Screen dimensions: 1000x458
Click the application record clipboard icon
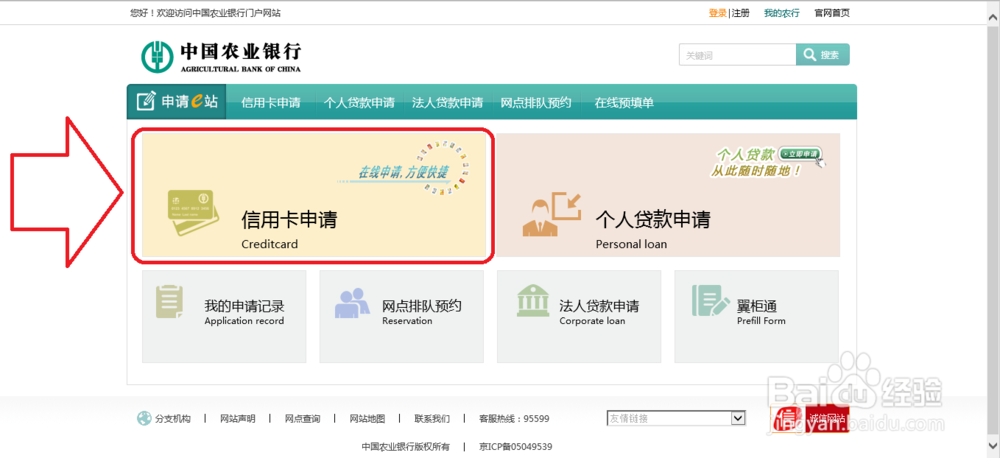(x=170, y=302)
